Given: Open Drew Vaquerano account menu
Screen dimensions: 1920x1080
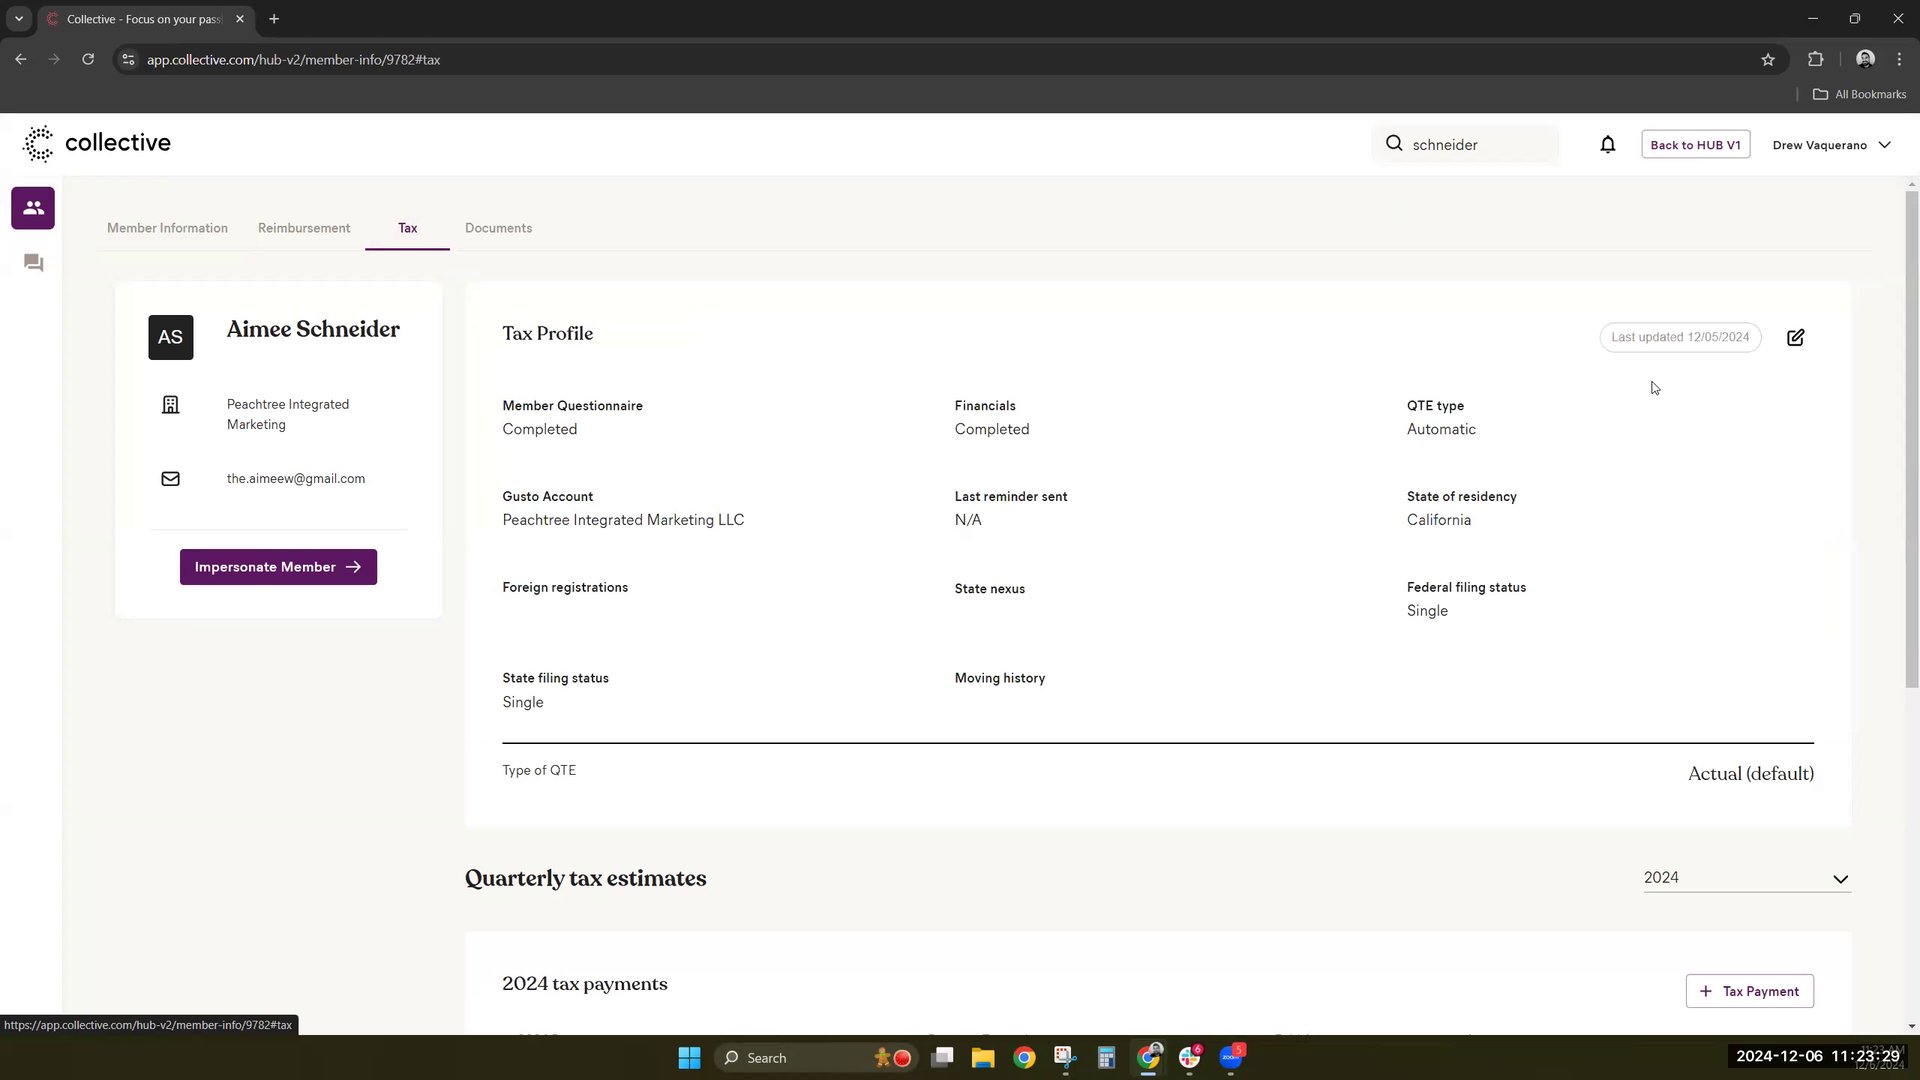Looking at the screenshot, I should pyautogui.click(x=1831, y=145).
